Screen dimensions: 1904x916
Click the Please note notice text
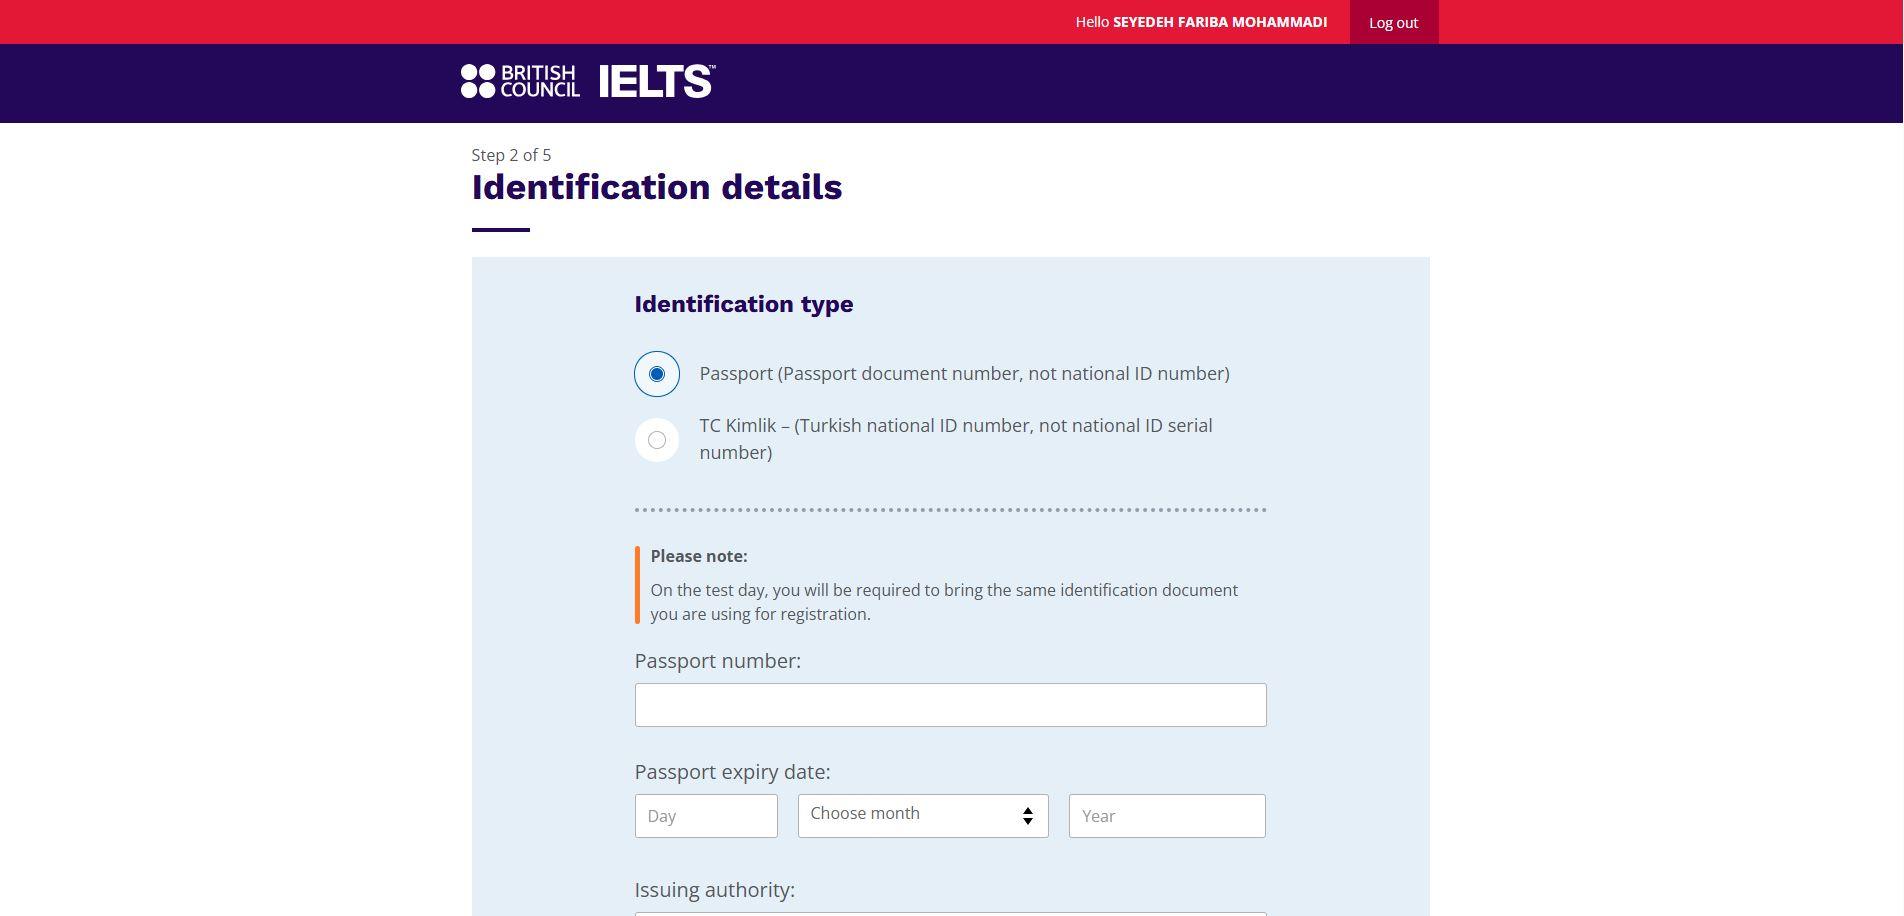(x=944, y=602)
